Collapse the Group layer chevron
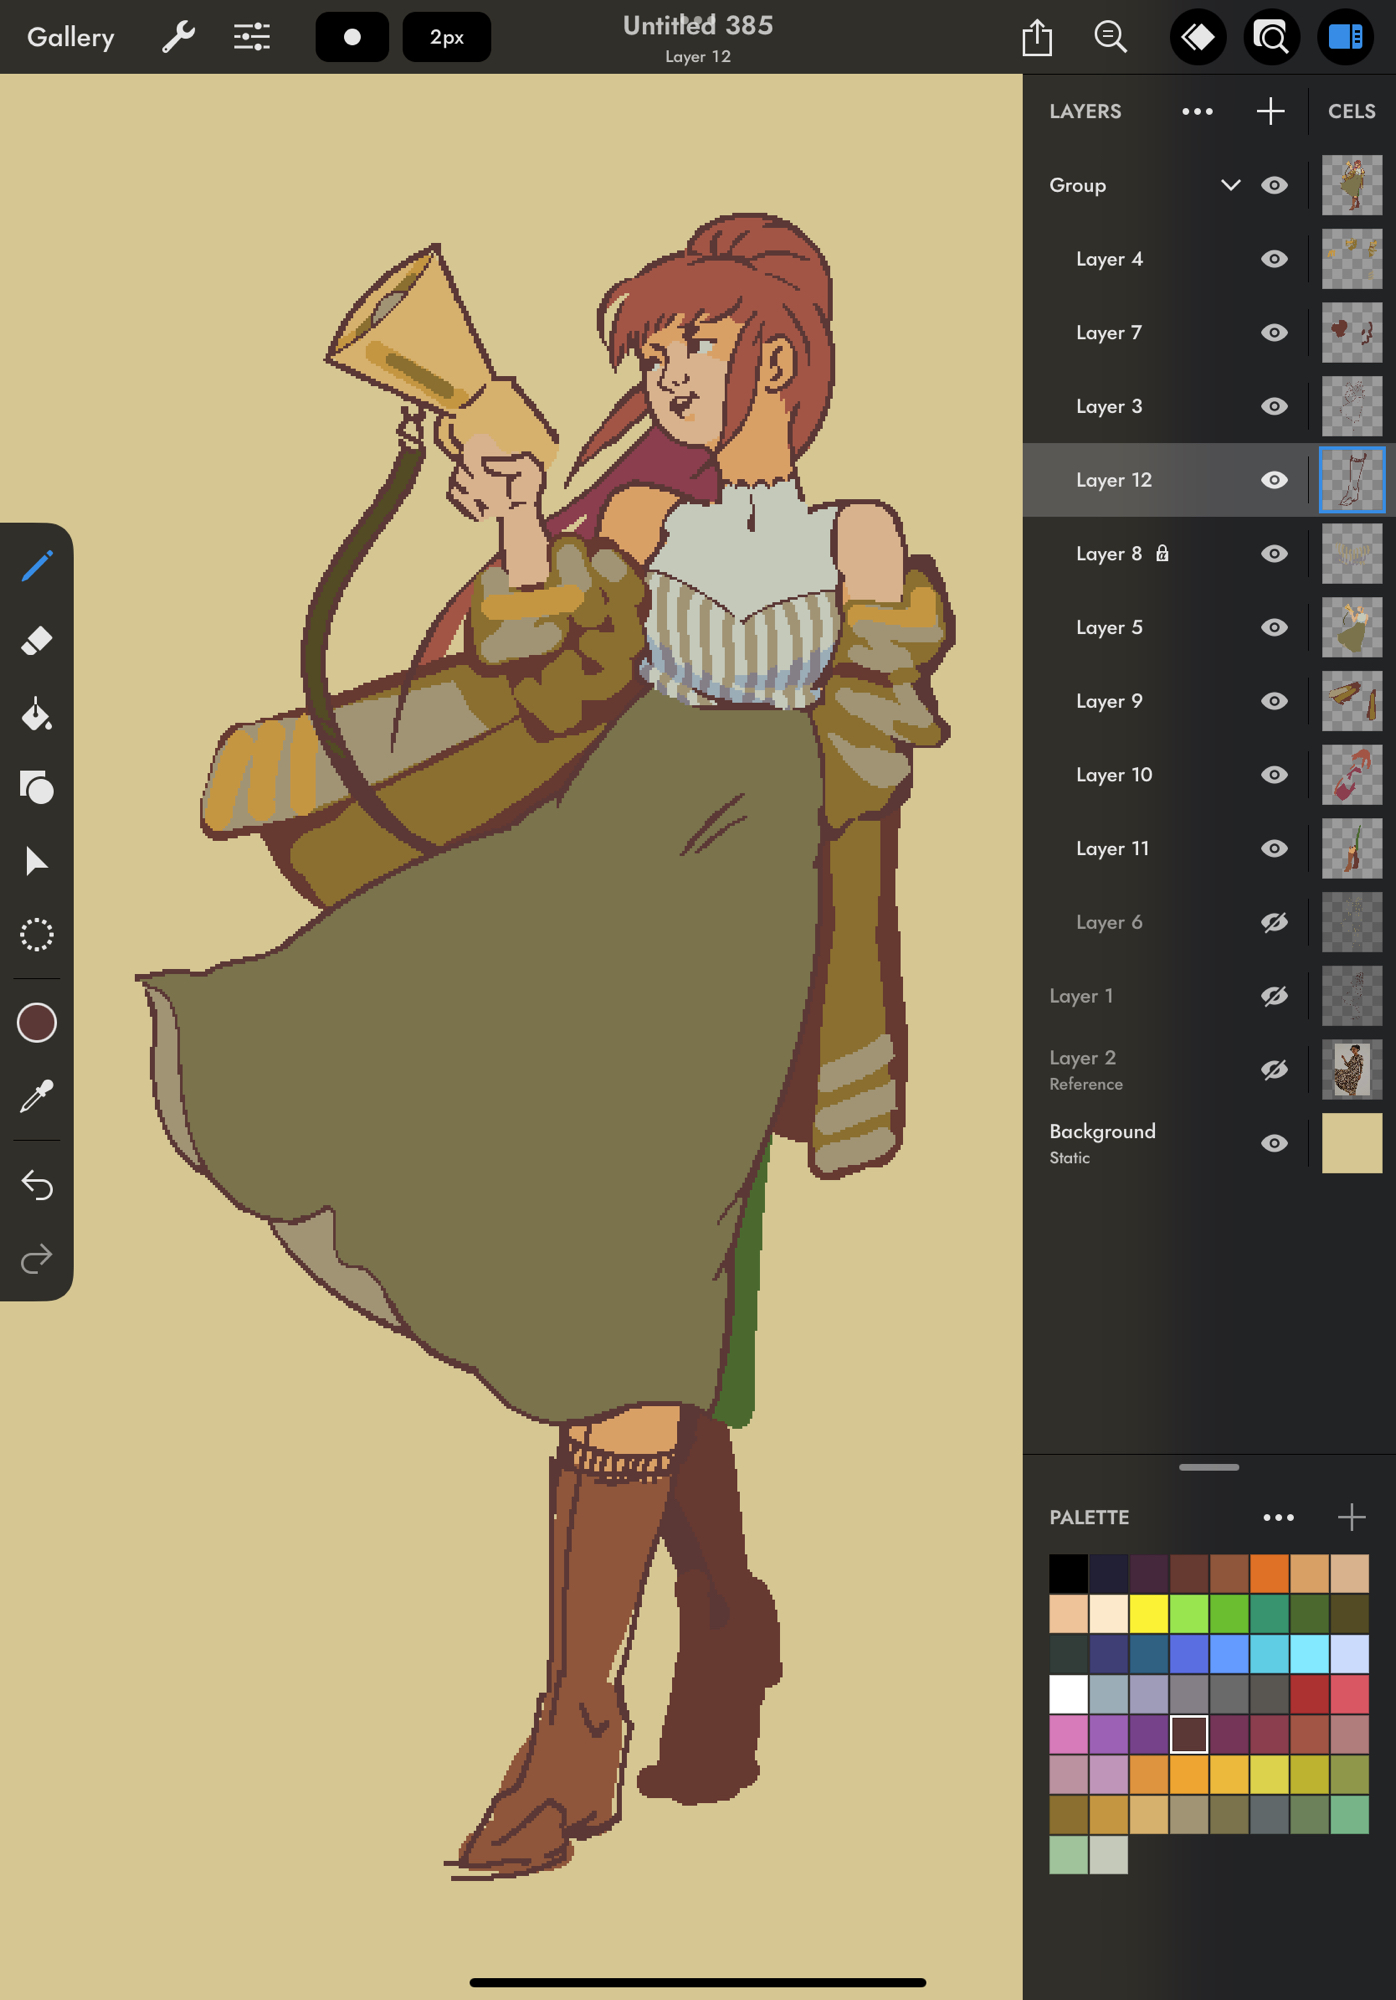1396x2000 pixels. 1230,185
